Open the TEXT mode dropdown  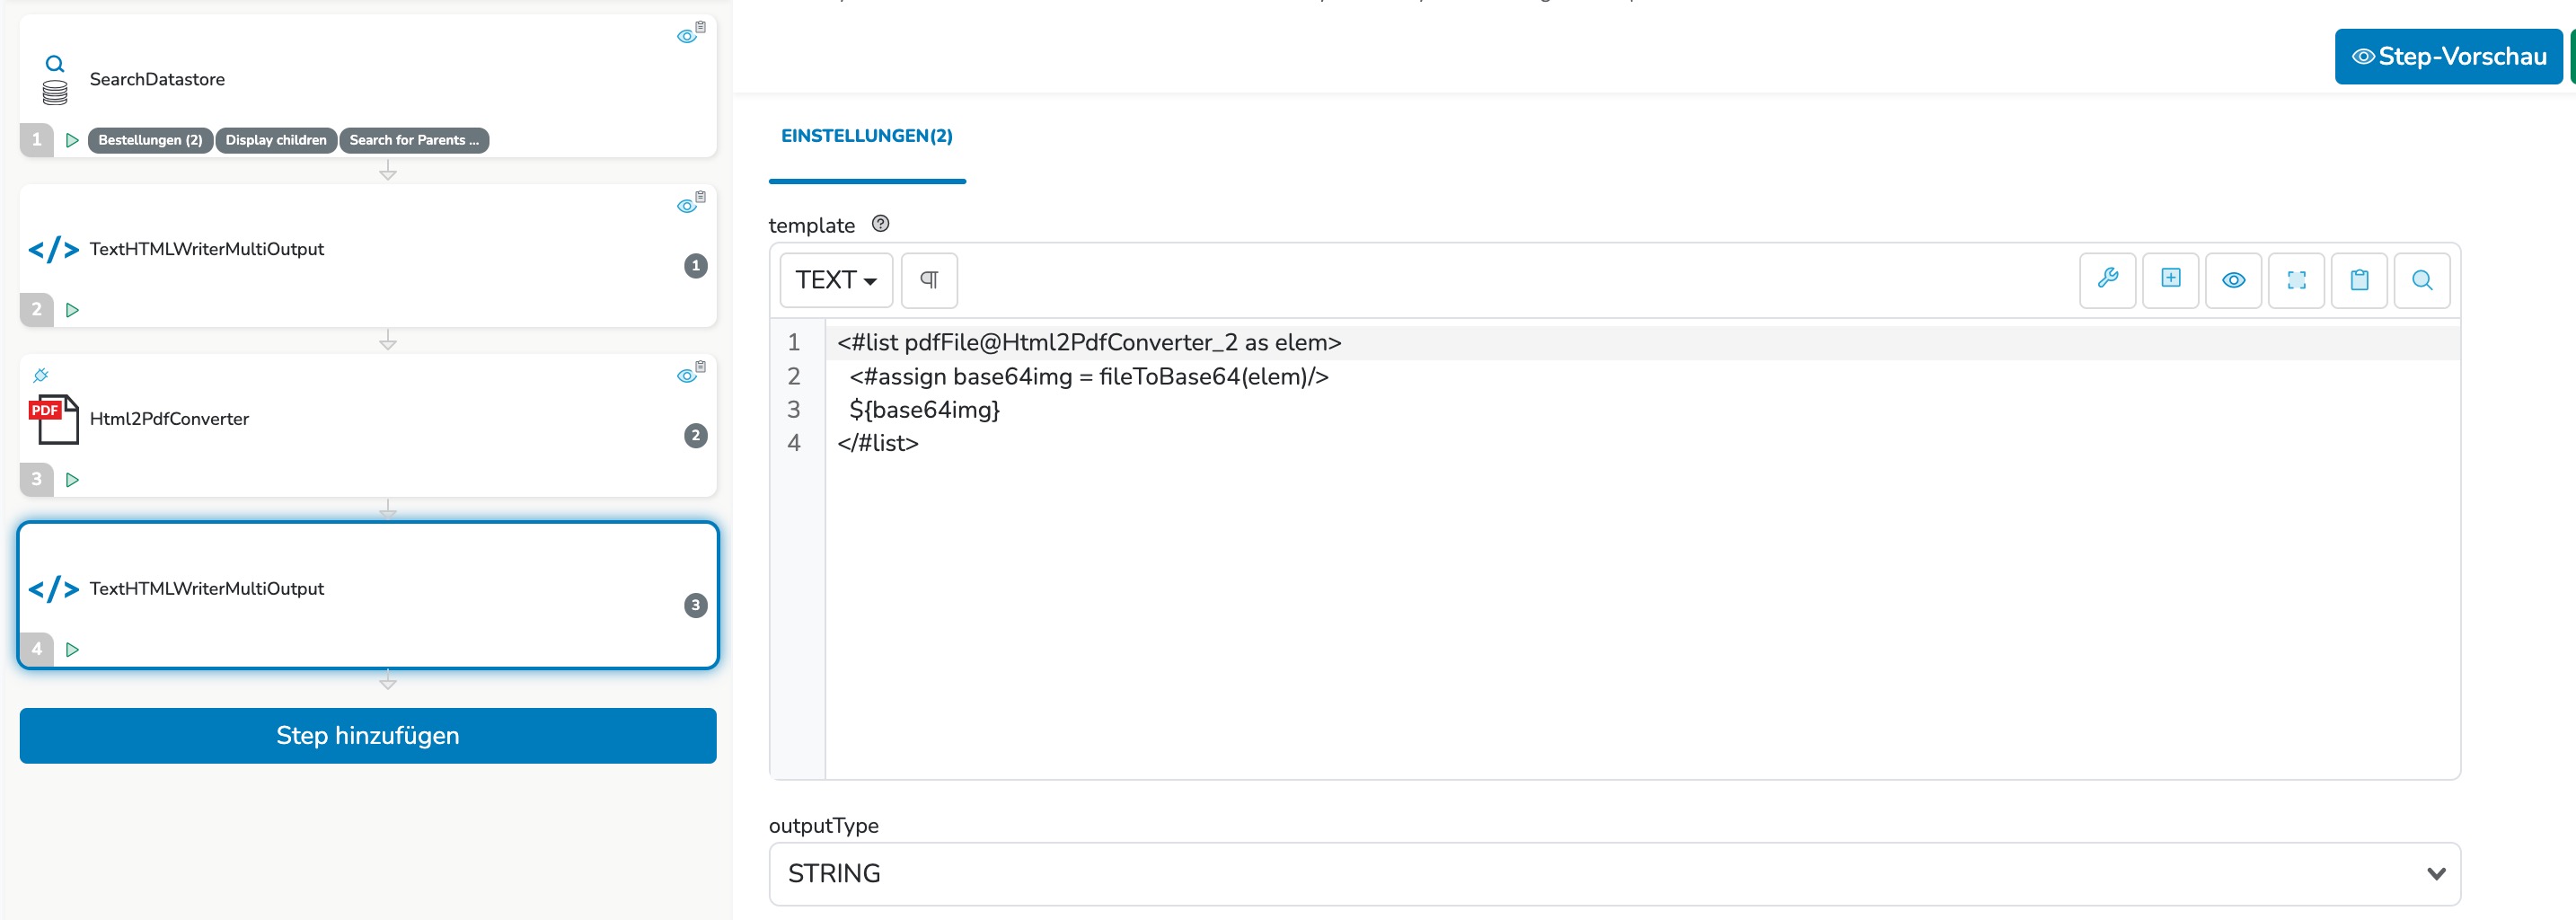836,280
